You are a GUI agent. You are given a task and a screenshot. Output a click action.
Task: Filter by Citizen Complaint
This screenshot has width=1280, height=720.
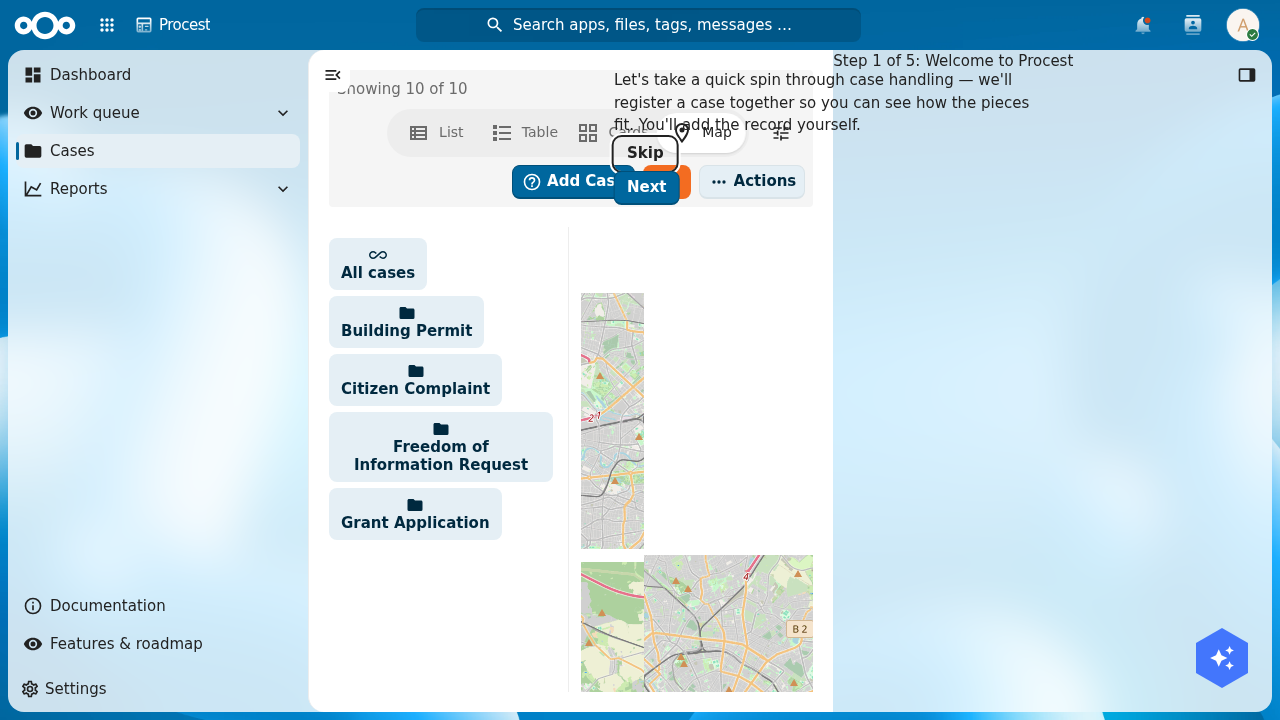pos(415,380)
